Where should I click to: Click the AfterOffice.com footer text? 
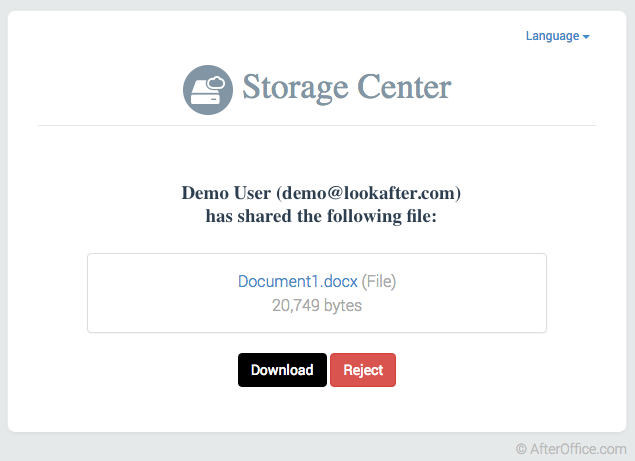pyautogui.click(x=578, y=450)
